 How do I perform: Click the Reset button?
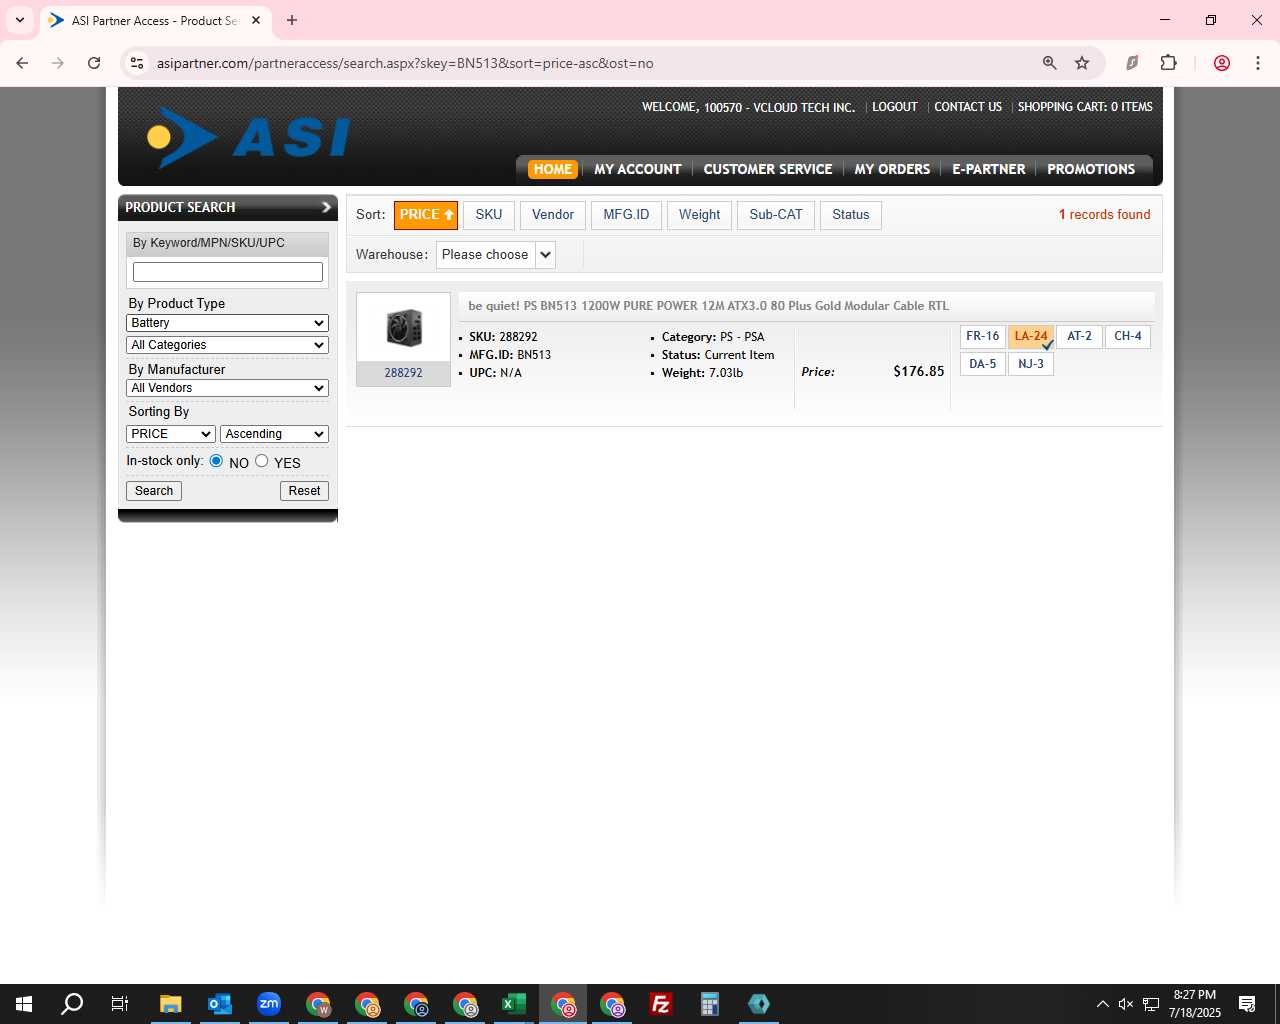click(x=304, y=491)
